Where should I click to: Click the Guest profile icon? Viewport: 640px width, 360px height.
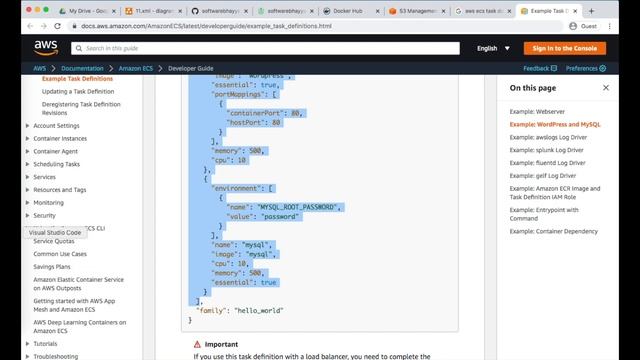tap(573, 26)
